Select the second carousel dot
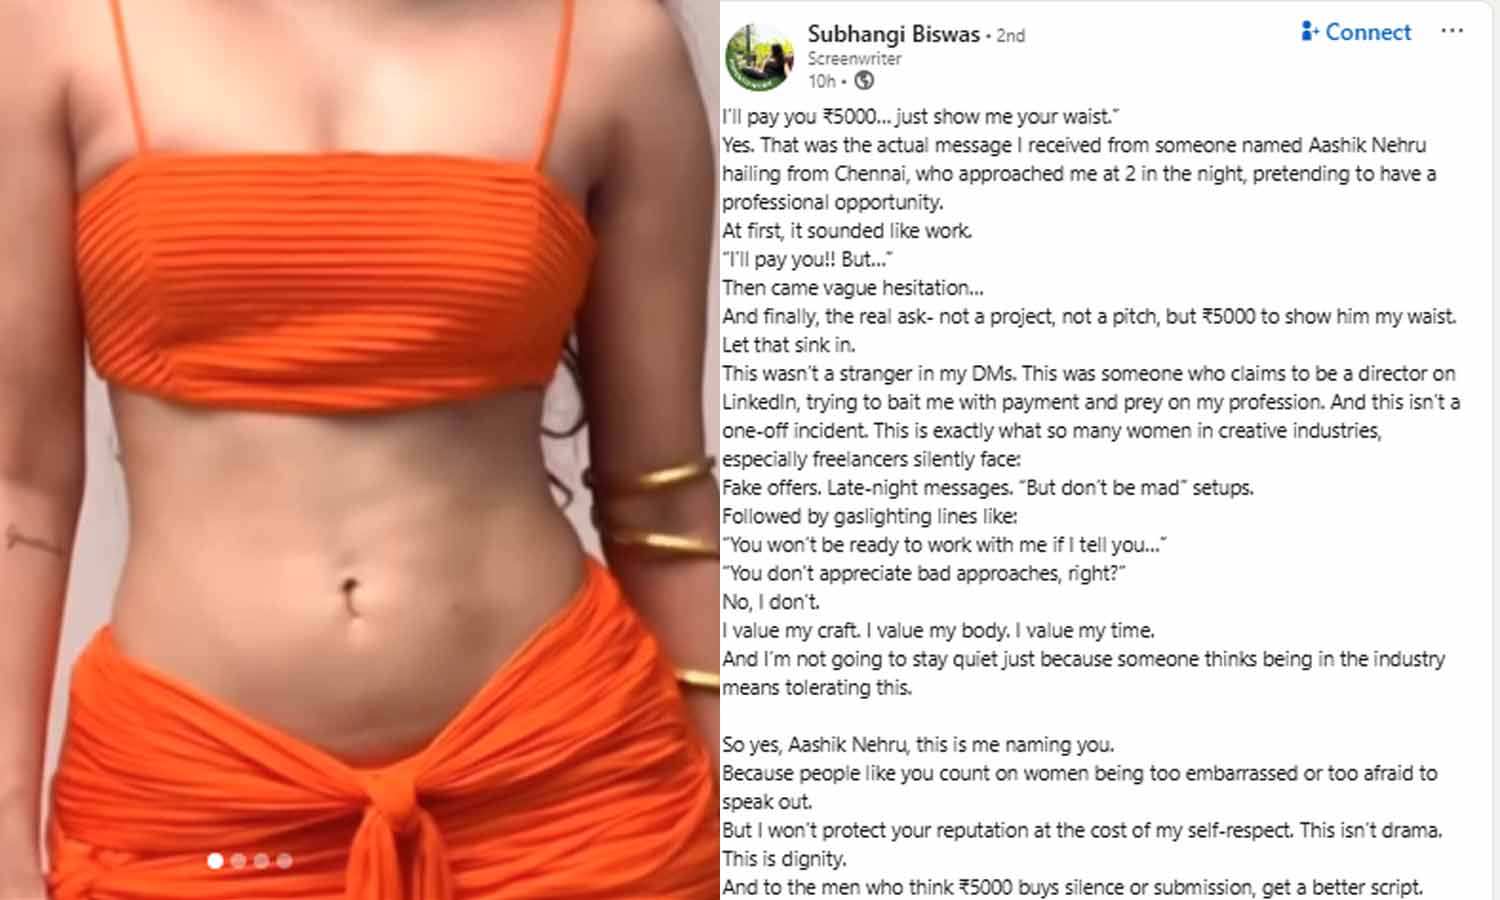1500x900 pixels. [238, 860]
